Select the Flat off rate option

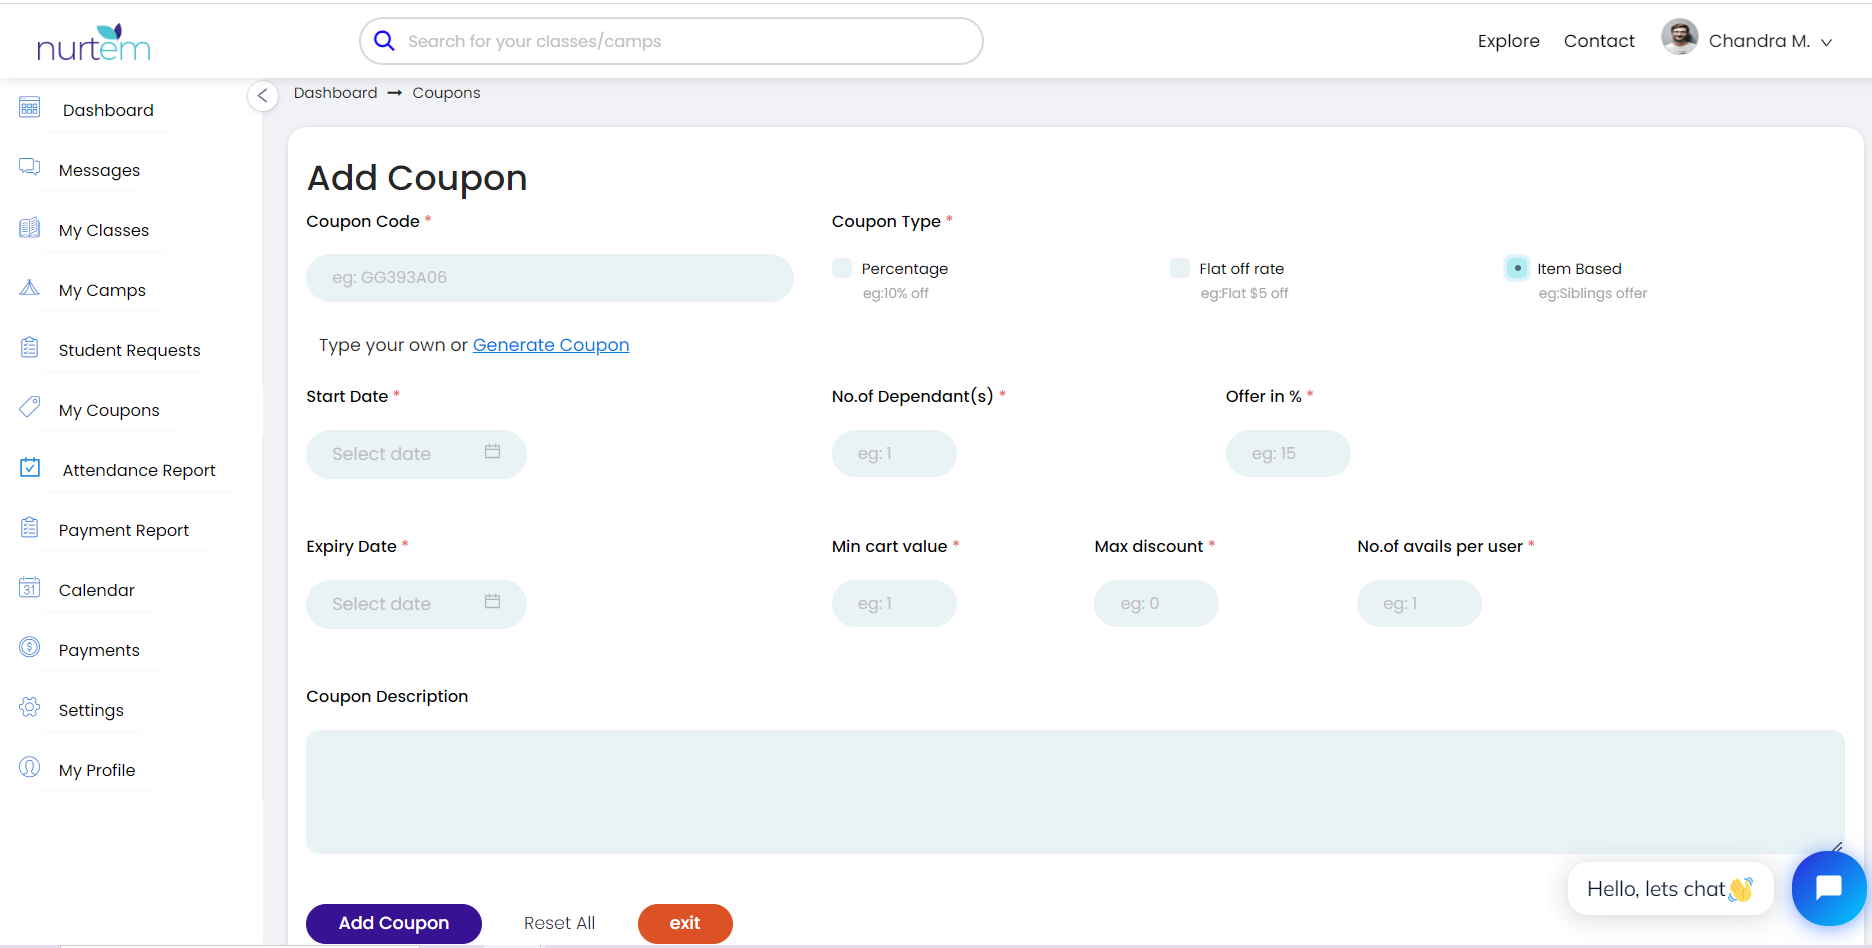[x=1180, y=268]
